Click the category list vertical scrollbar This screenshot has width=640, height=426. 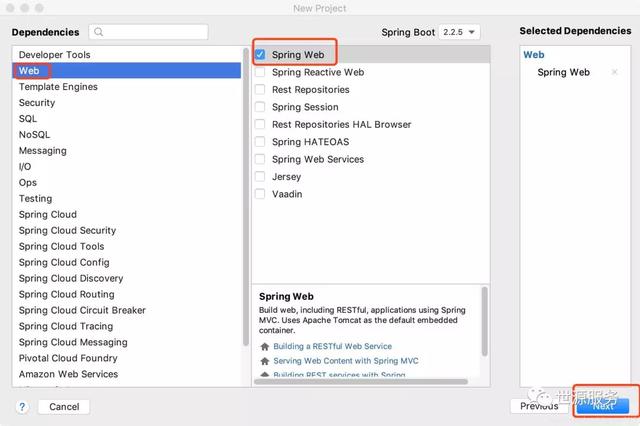246,197
